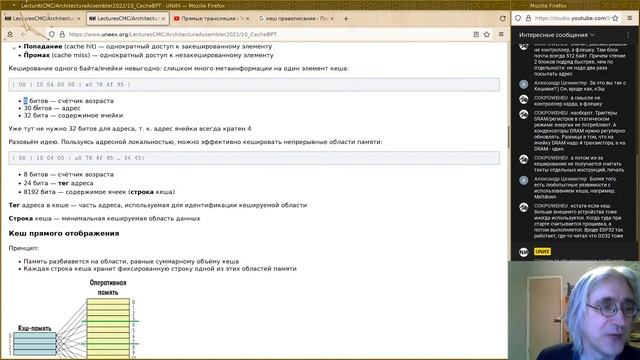Click Александр Цехмистер avatar on Meltdown message
640x360 pixels.
point(524,180)
